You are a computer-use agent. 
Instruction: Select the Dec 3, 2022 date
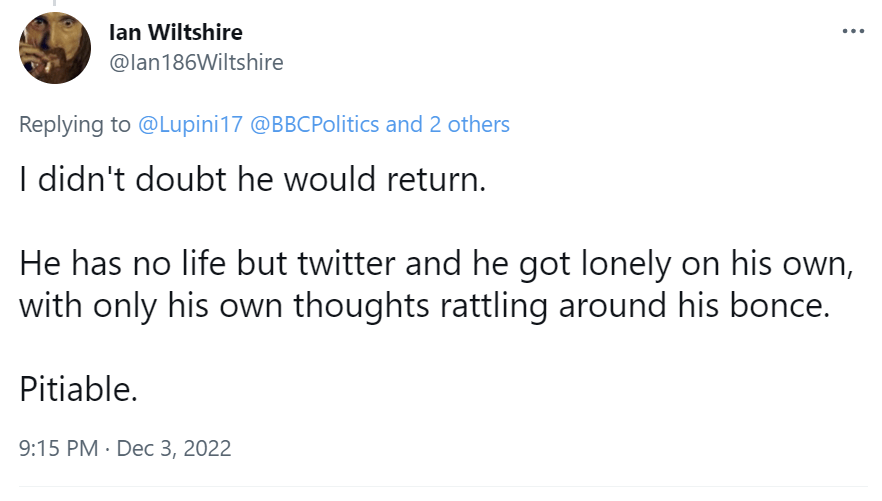coord(174,448)
